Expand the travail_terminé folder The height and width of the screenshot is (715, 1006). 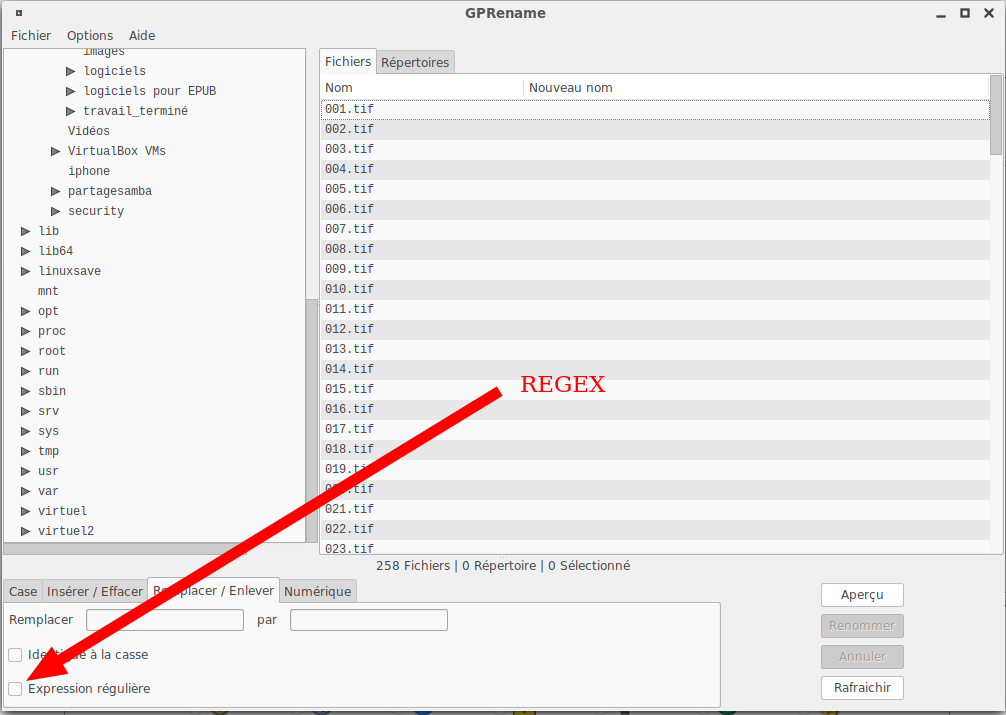click(71, 111)
